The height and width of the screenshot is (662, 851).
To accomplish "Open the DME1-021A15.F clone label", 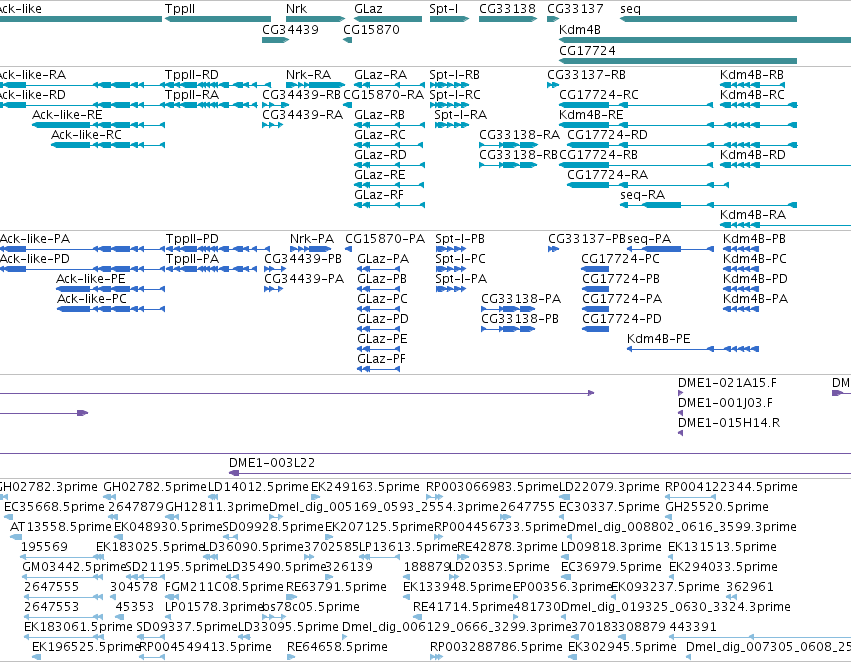I will [x=727, y=383].
